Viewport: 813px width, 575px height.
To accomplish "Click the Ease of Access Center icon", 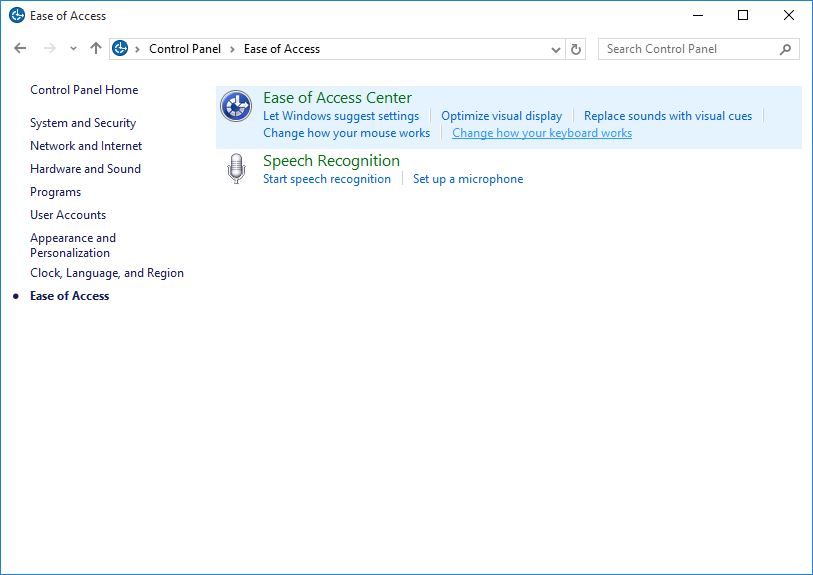I will (236, 106).
